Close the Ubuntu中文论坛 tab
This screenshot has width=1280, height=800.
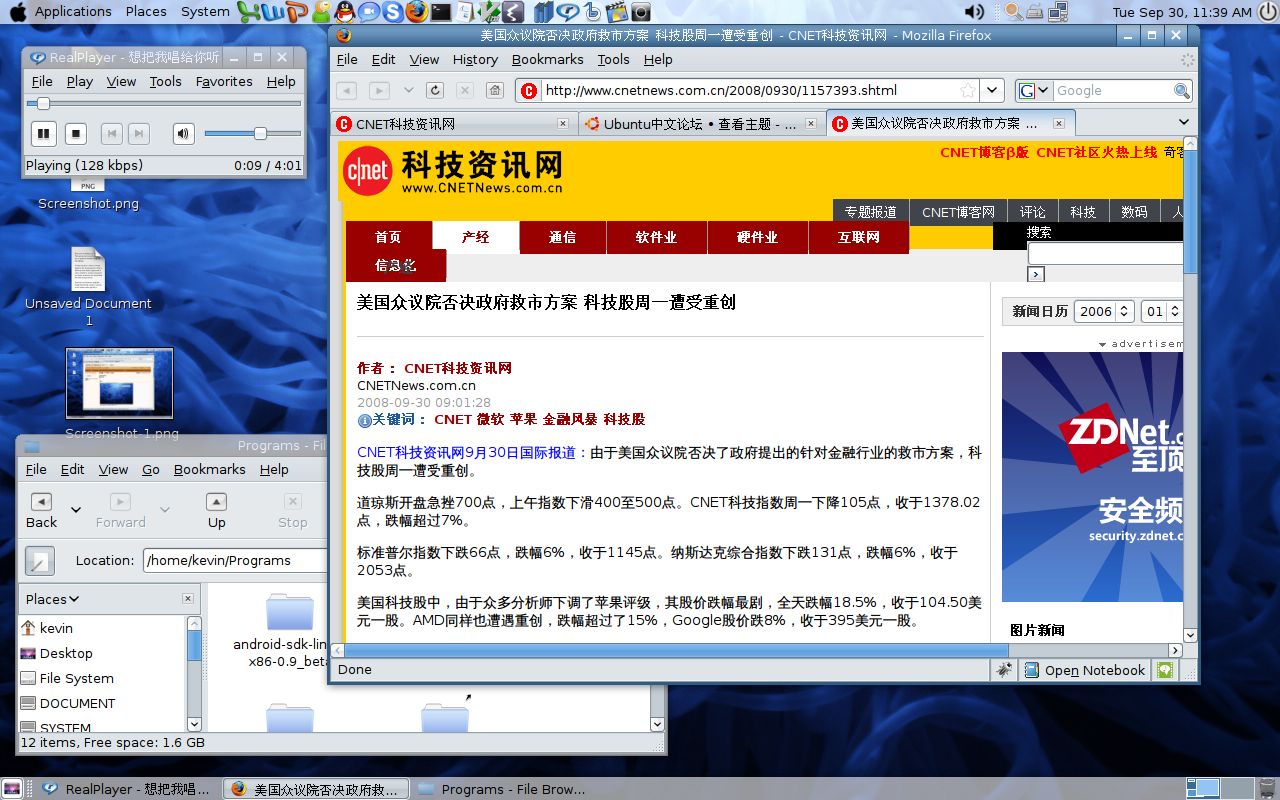811,124
